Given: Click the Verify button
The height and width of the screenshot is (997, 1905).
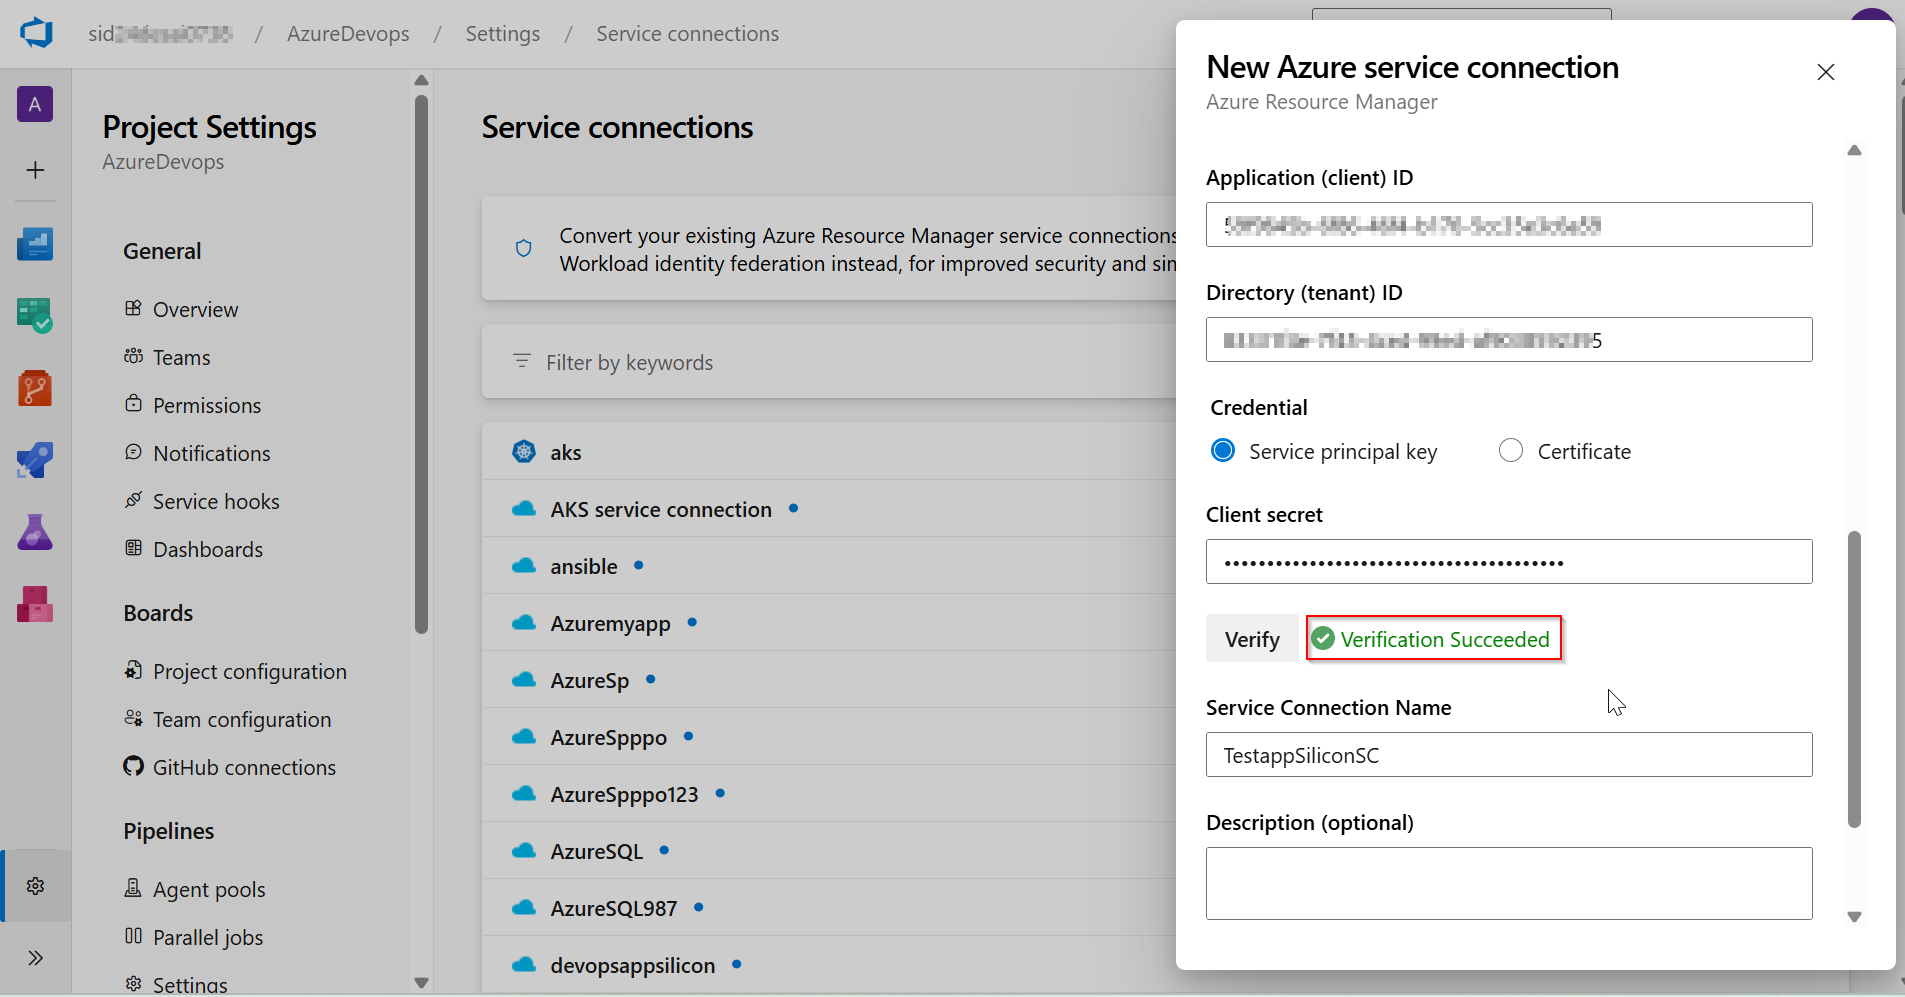Looking at the screenshot, I should tap(1252, 639).
